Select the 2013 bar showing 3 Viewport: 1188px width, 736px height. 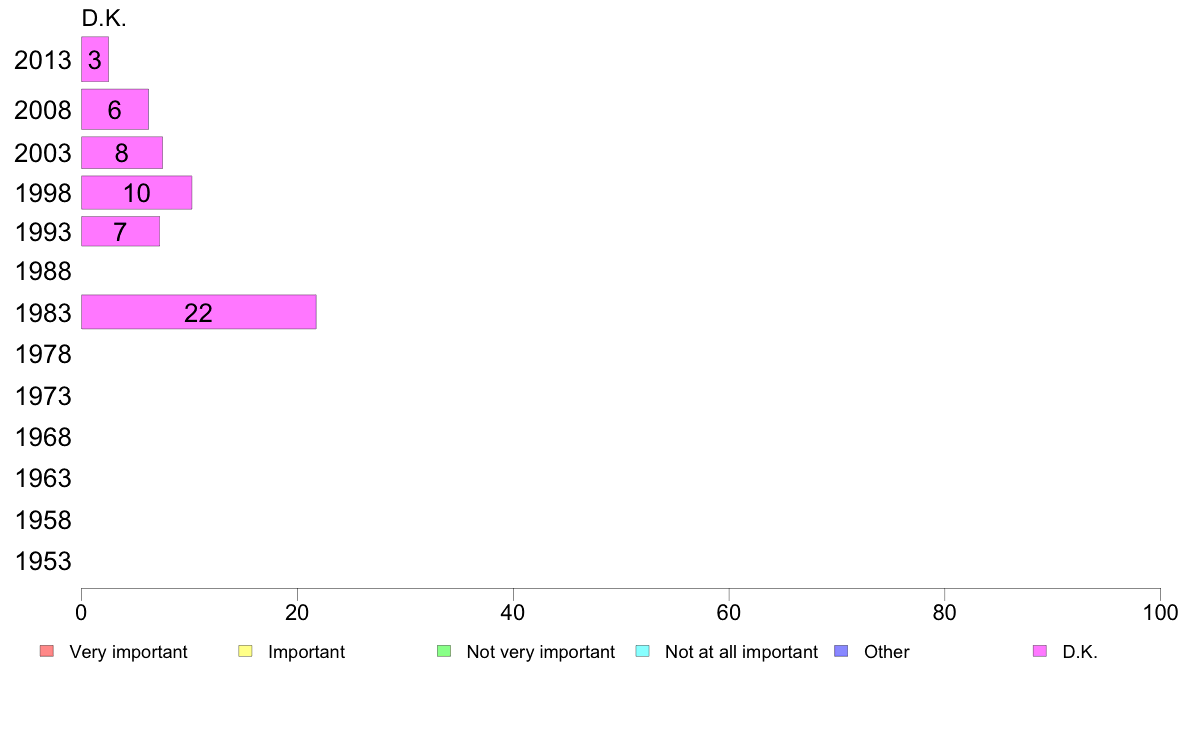click(95, 59)
